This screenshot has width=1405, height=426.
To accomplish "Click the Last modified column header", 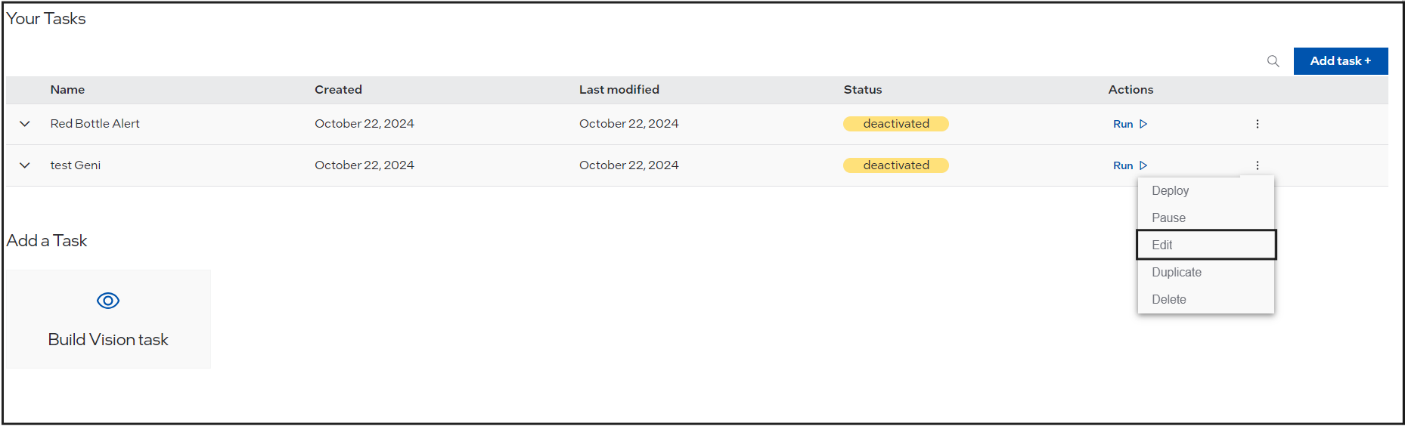I will tap(619, 90).
